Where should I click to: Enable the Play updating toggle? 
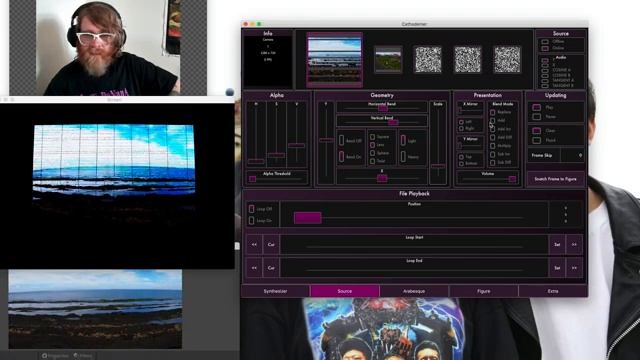(537, 107)
